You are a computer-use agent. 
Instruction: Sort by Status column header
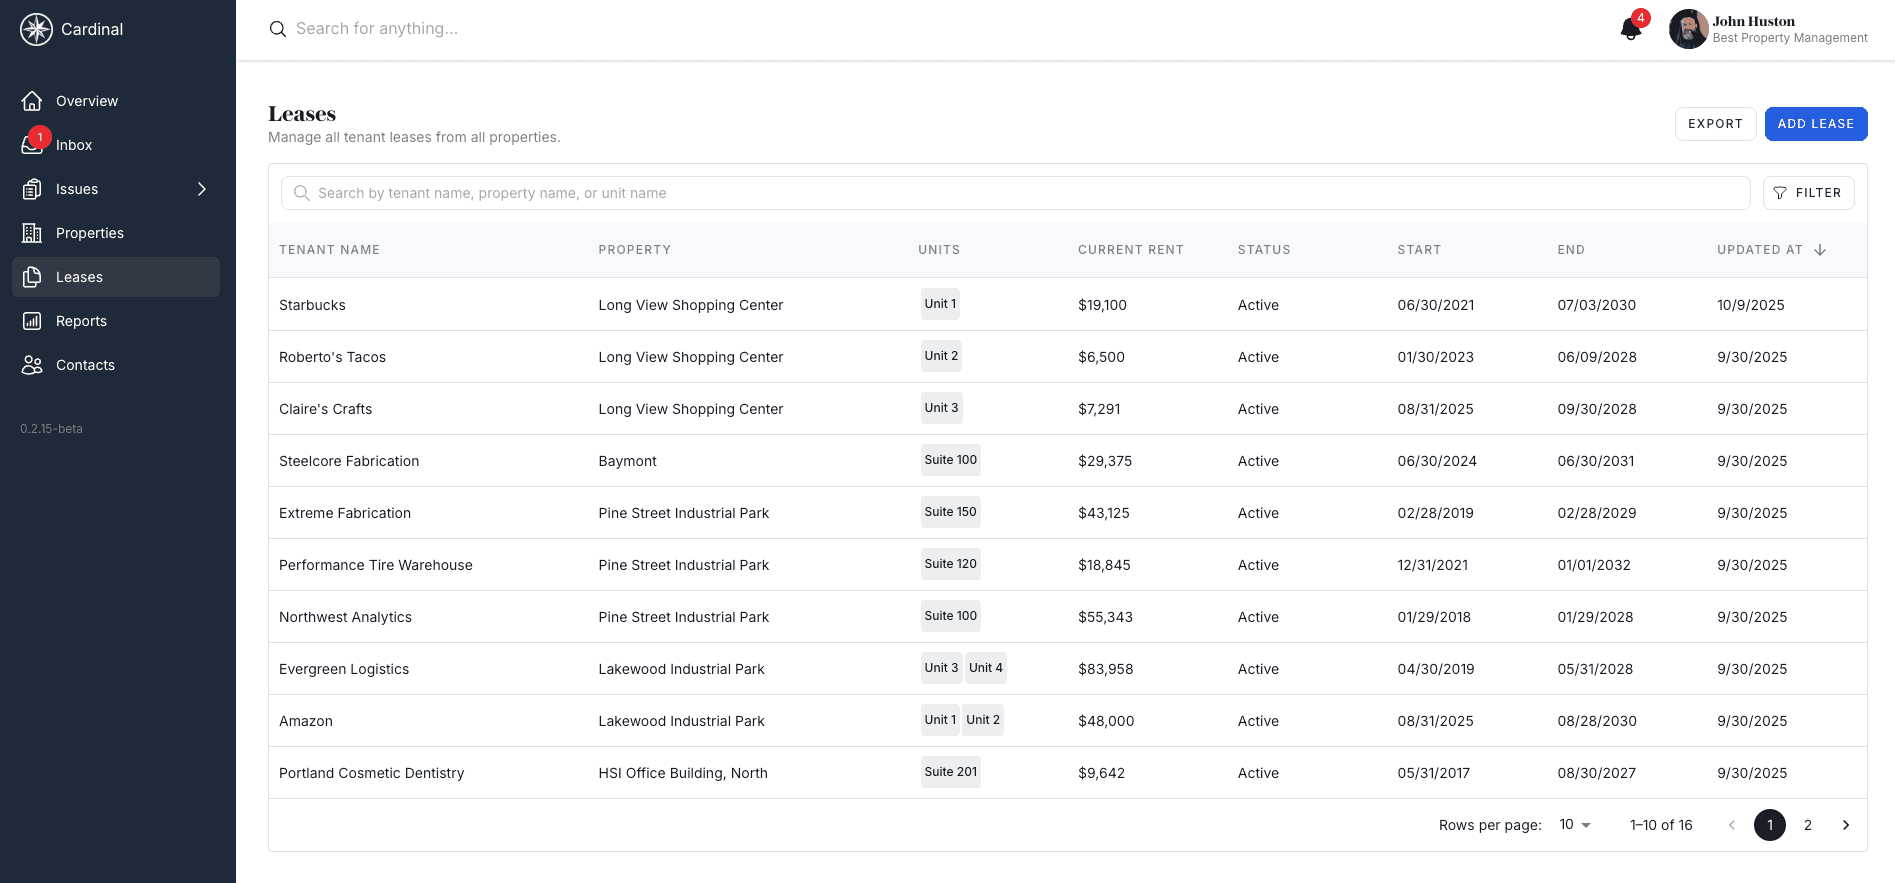coord(1264,250)
